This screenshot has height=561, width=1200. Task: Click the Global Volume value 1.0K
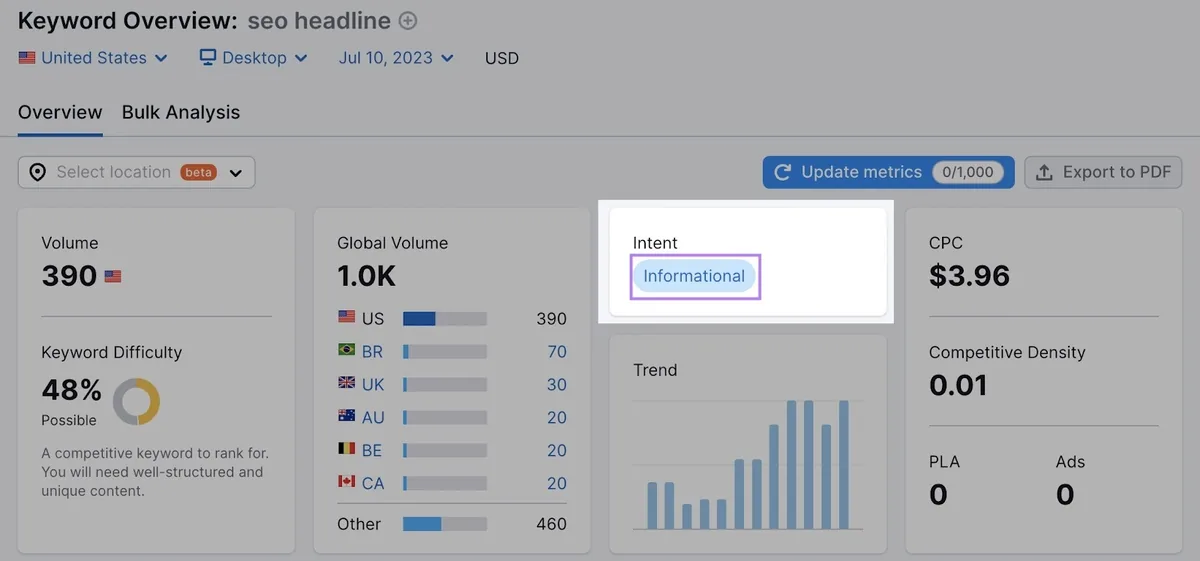pos(367,276)
